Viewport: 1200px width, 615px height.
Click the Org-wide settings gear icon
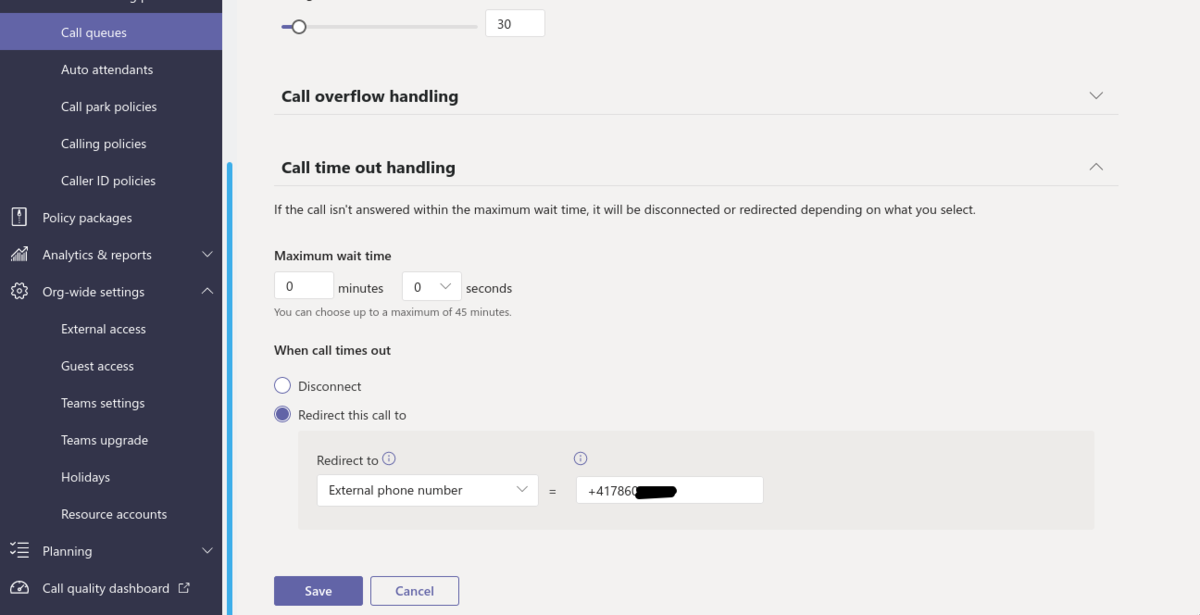point(18,291)
